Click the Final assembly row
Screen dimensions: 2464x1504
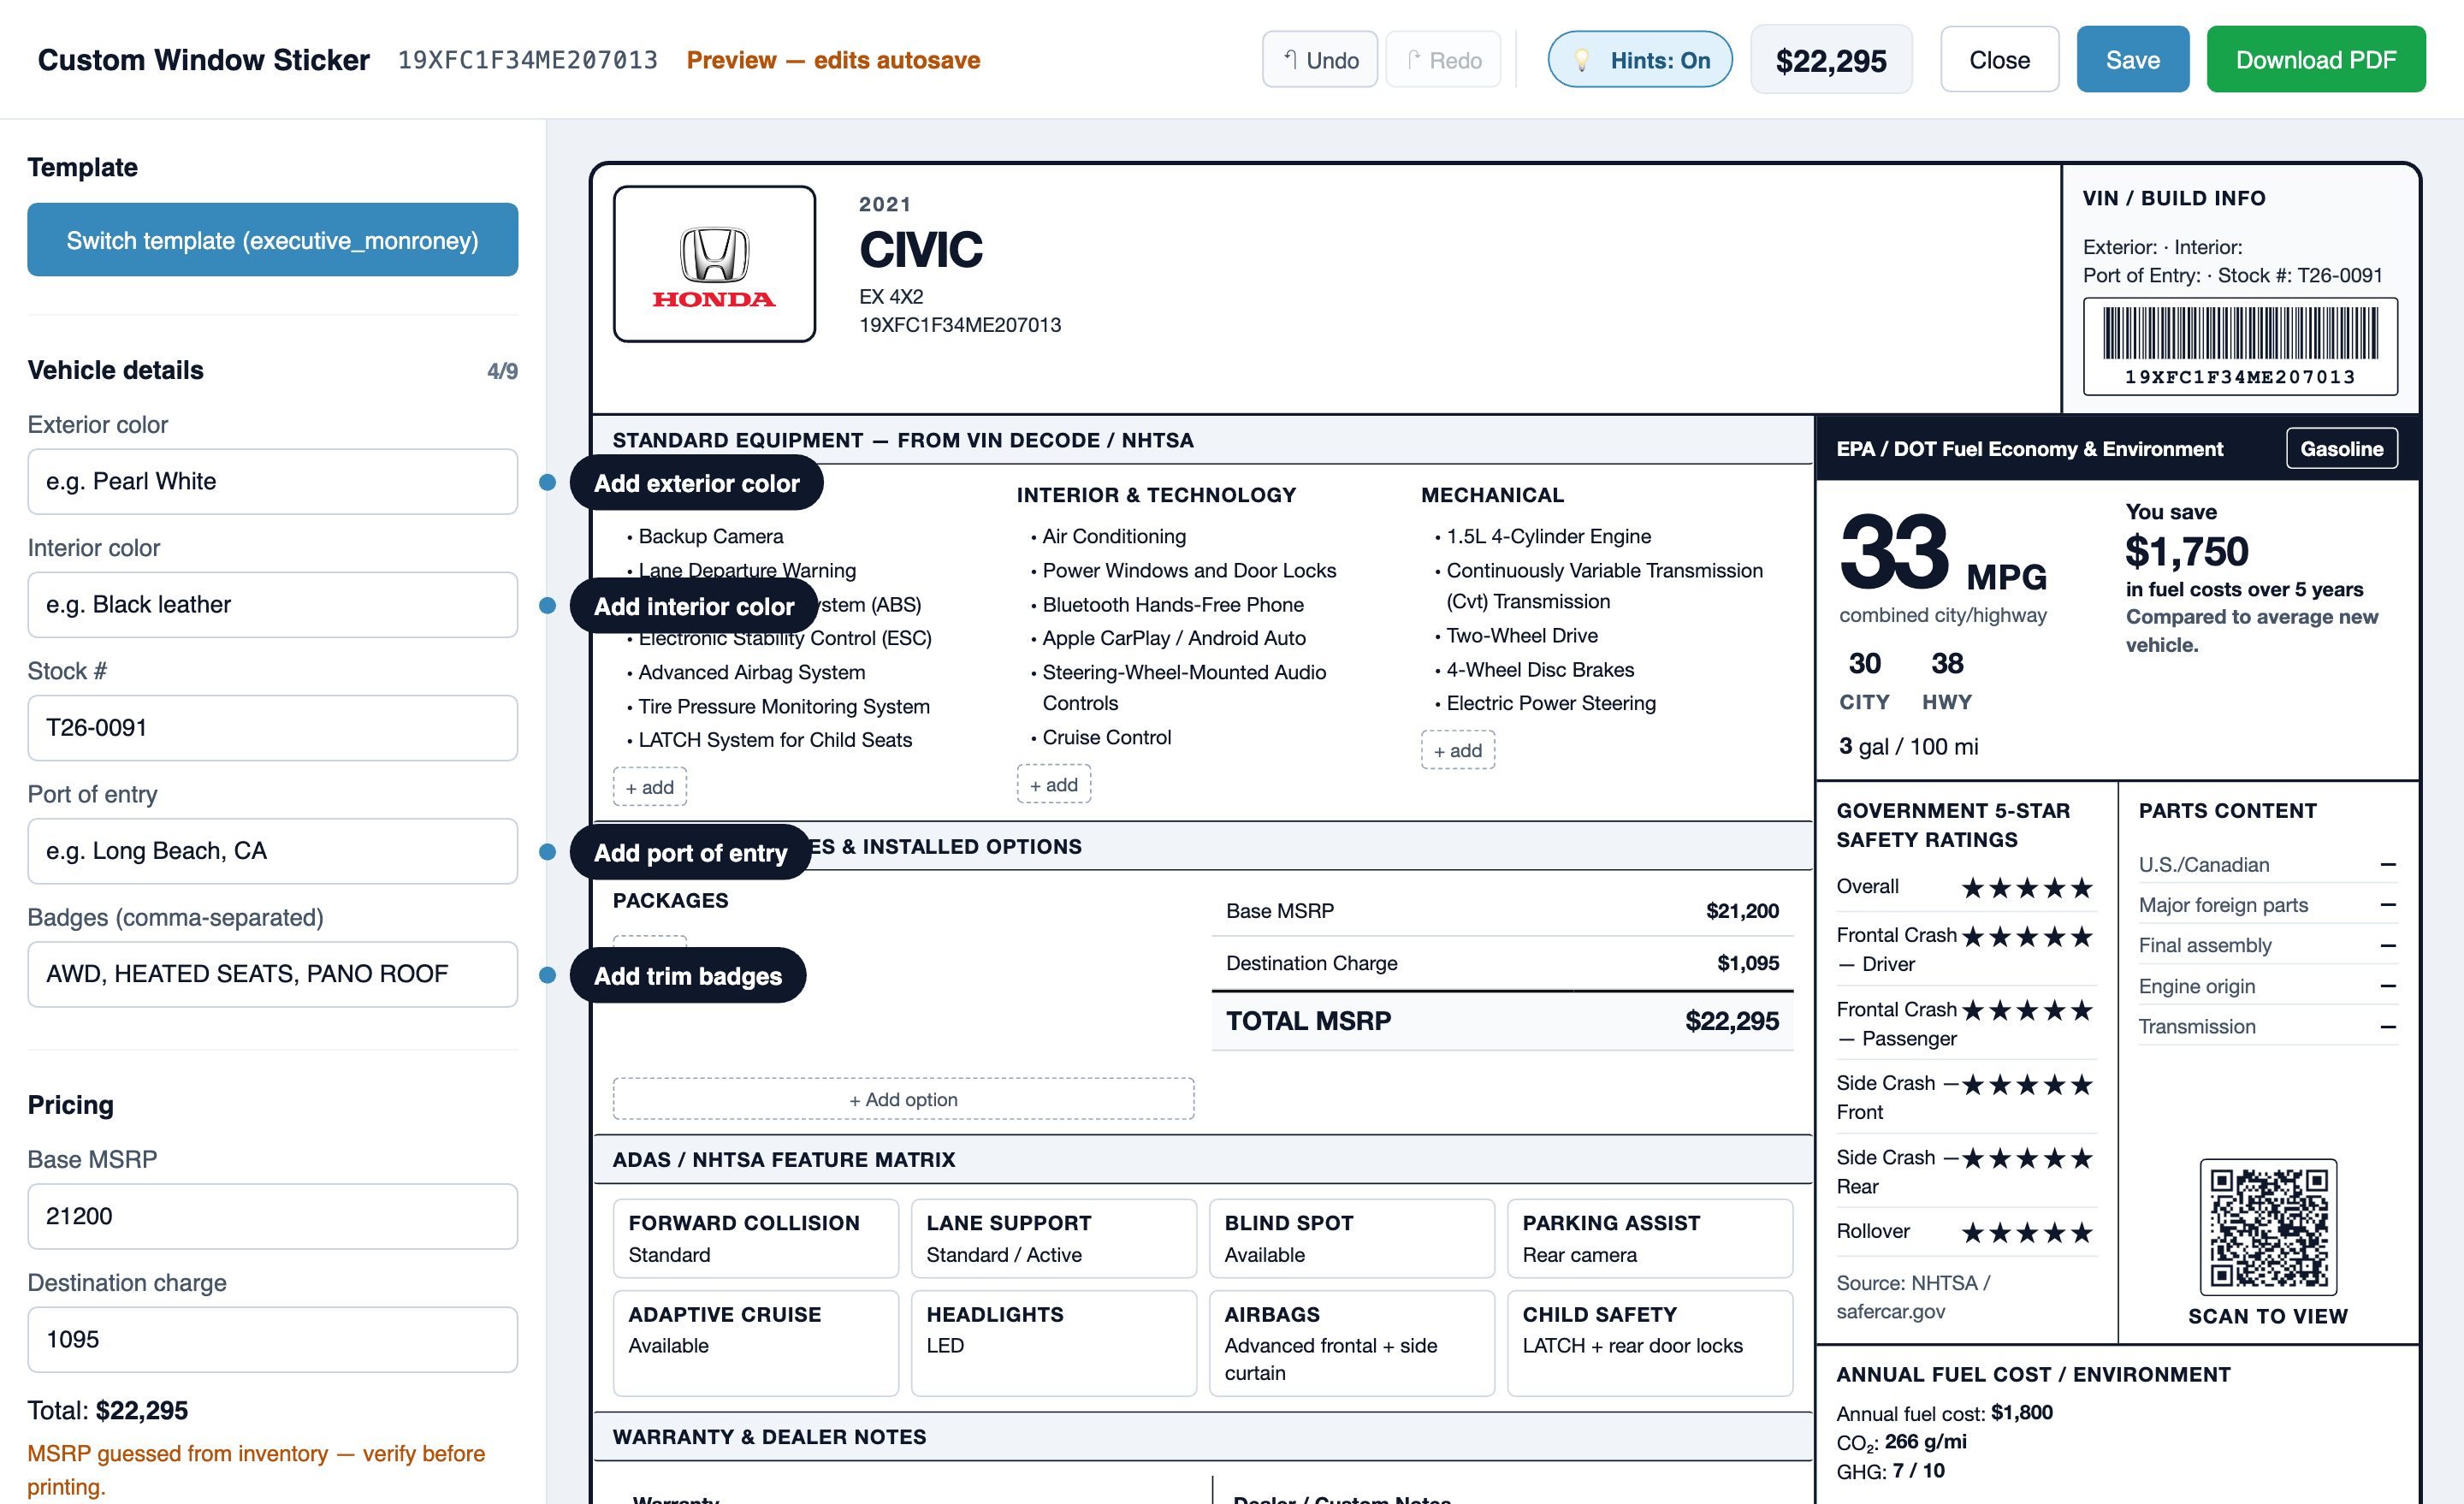tap(2268, 946)
